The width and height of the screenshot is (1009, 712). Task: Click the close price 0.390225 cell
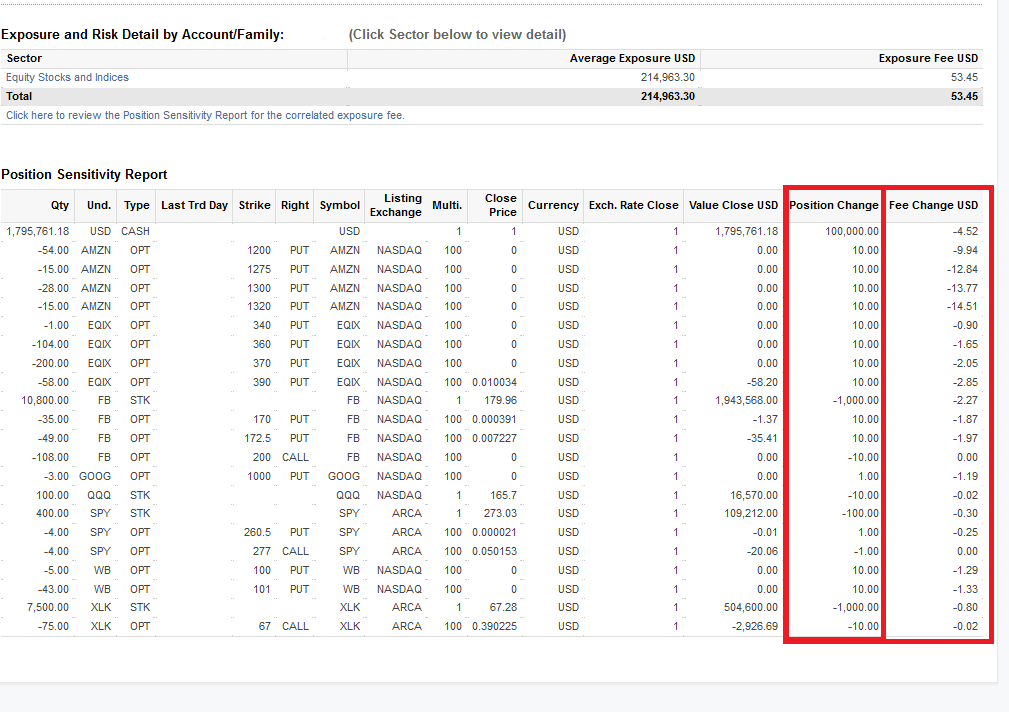point(494,626)
